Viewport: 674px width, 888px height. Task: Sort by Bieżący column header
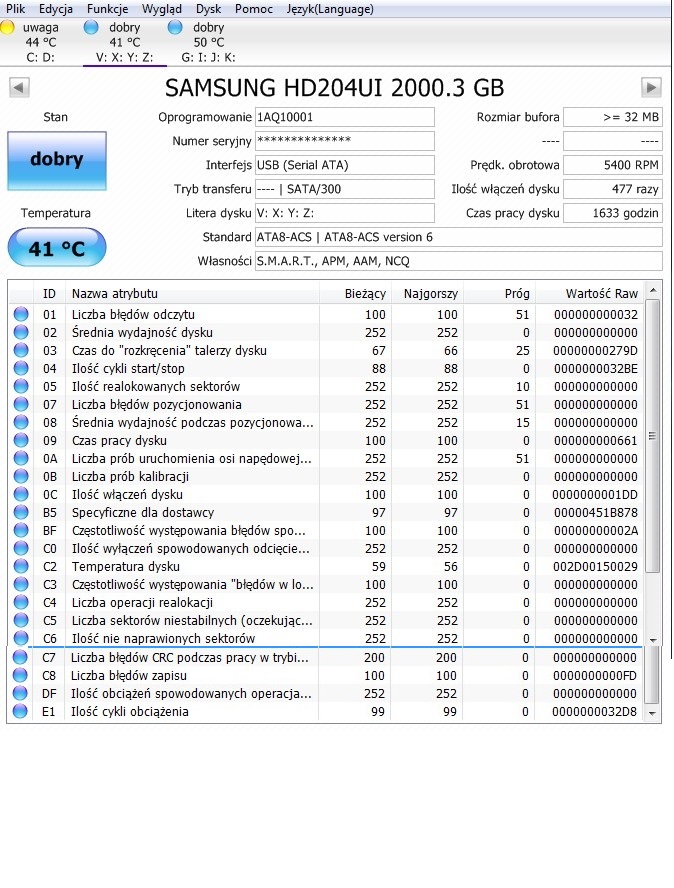(355, 294)
